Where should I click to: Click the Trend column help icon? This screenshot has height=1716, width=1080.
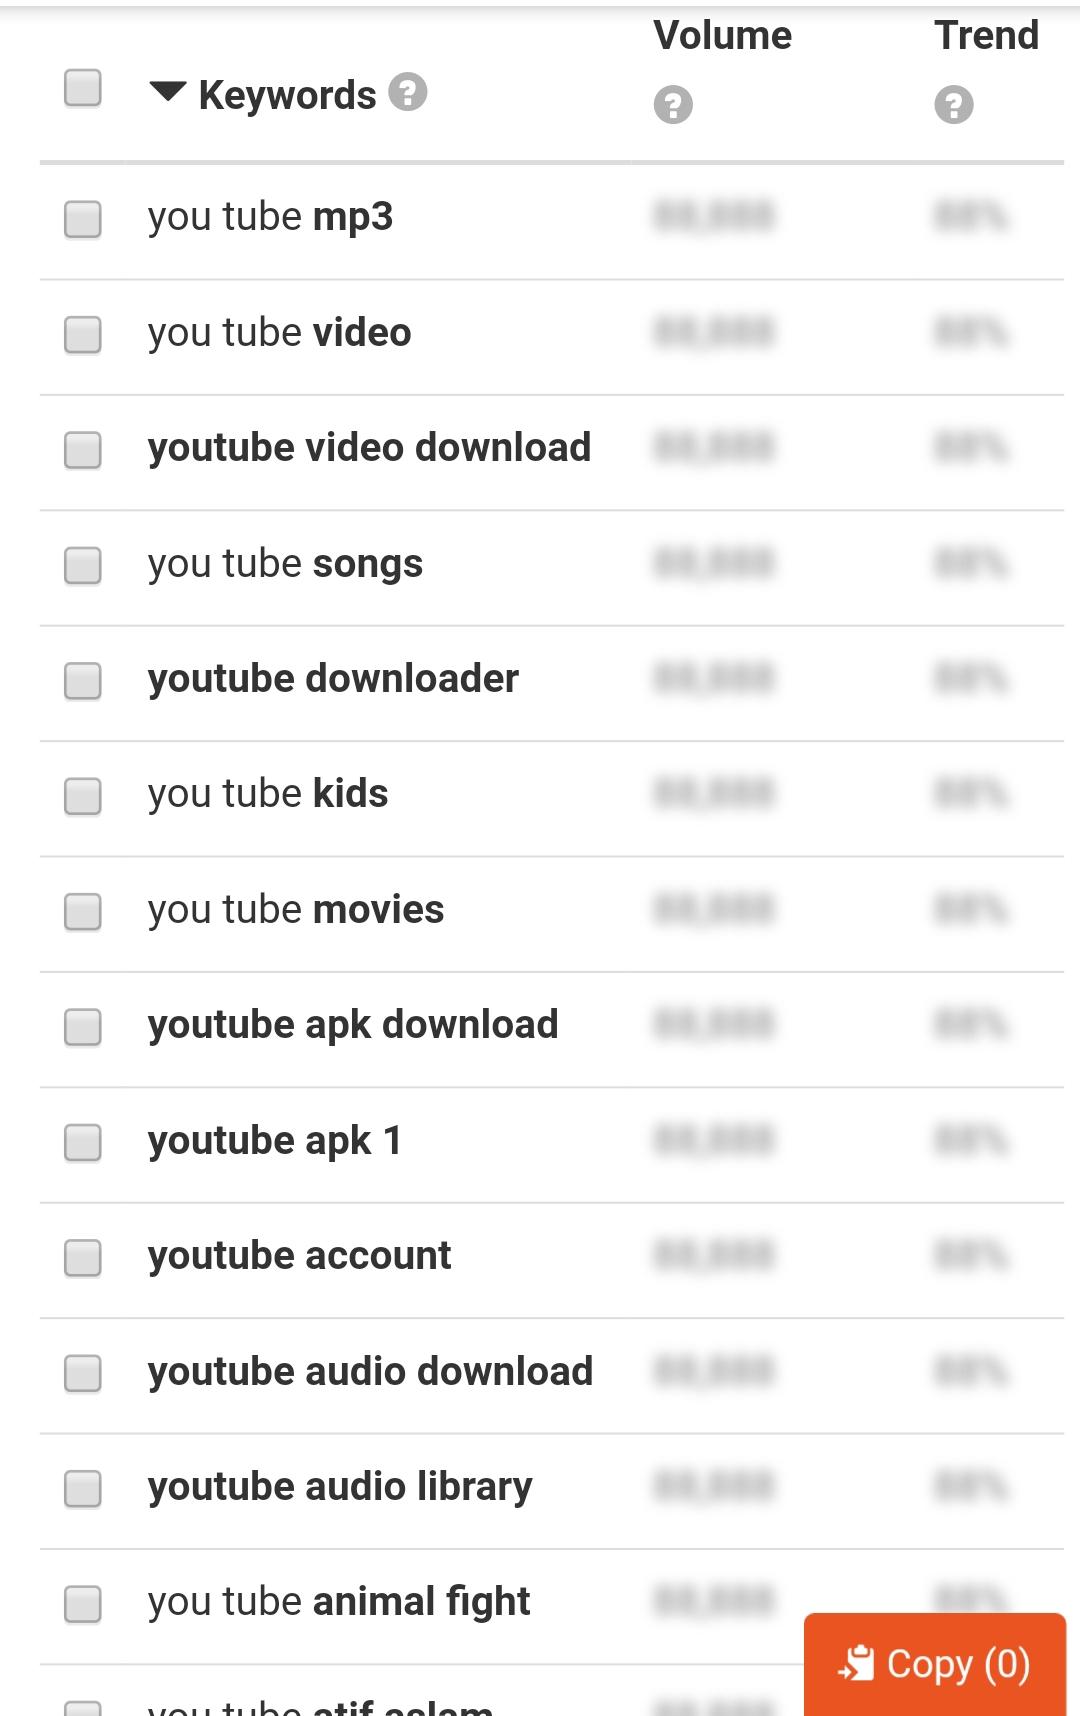click(954, 104)
